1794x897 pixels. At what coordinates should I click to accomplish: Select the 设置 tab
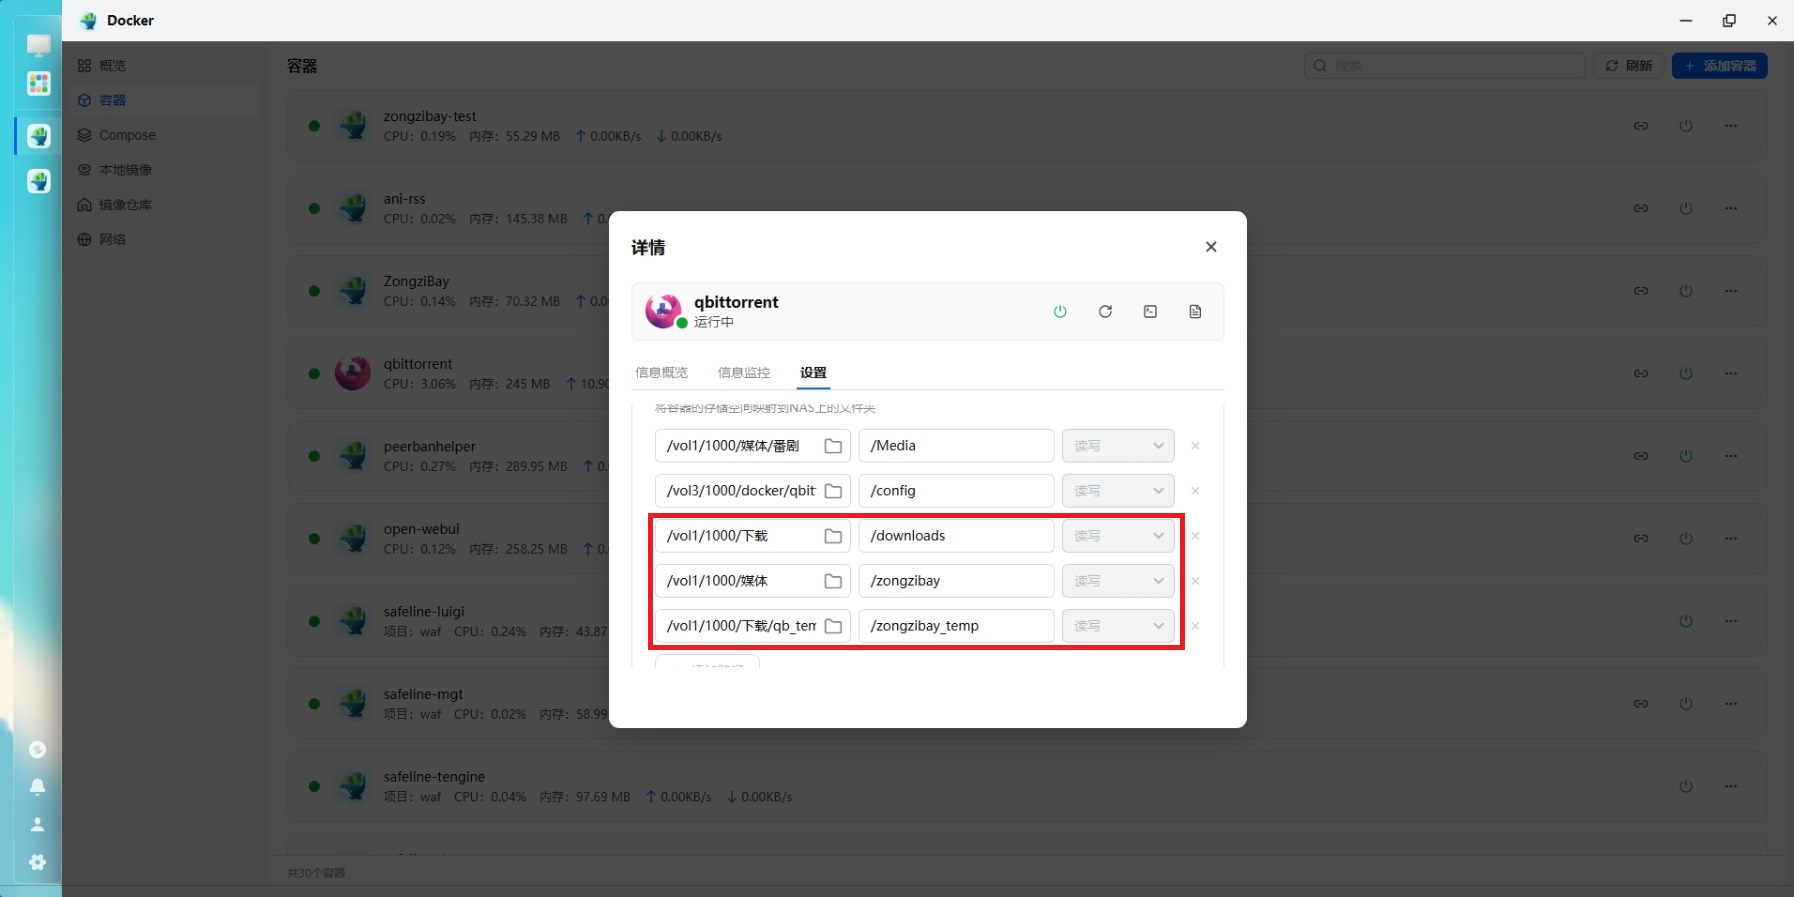813,373
